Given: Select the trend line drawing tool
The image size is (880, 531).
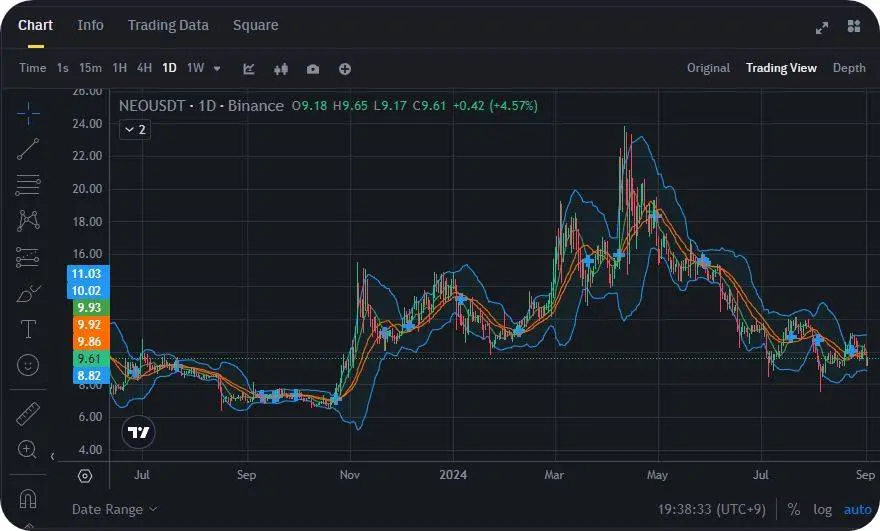Looking at the screenshot, I should (x=28, y=149).
